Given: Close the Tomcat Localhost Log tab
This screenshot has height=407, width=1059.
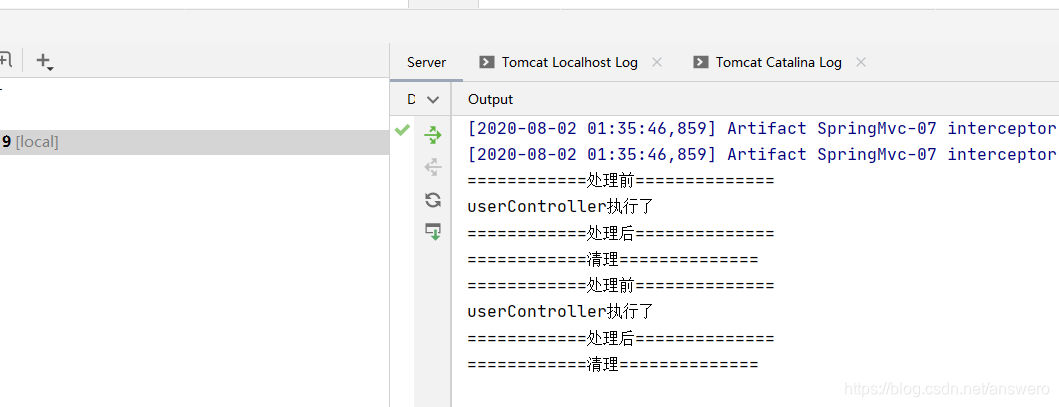Looking at the screenshot, I should point(657,62).
